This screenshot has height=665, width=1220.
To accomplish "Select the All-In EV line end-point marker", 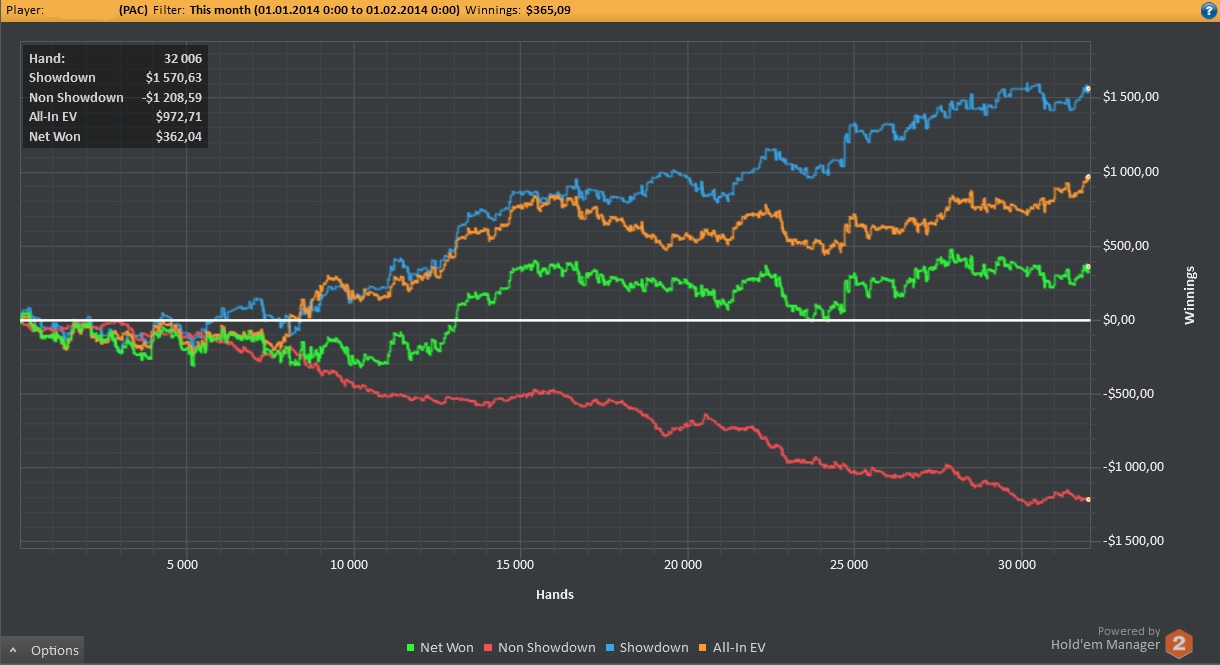I will click(x=1088, y=178).
